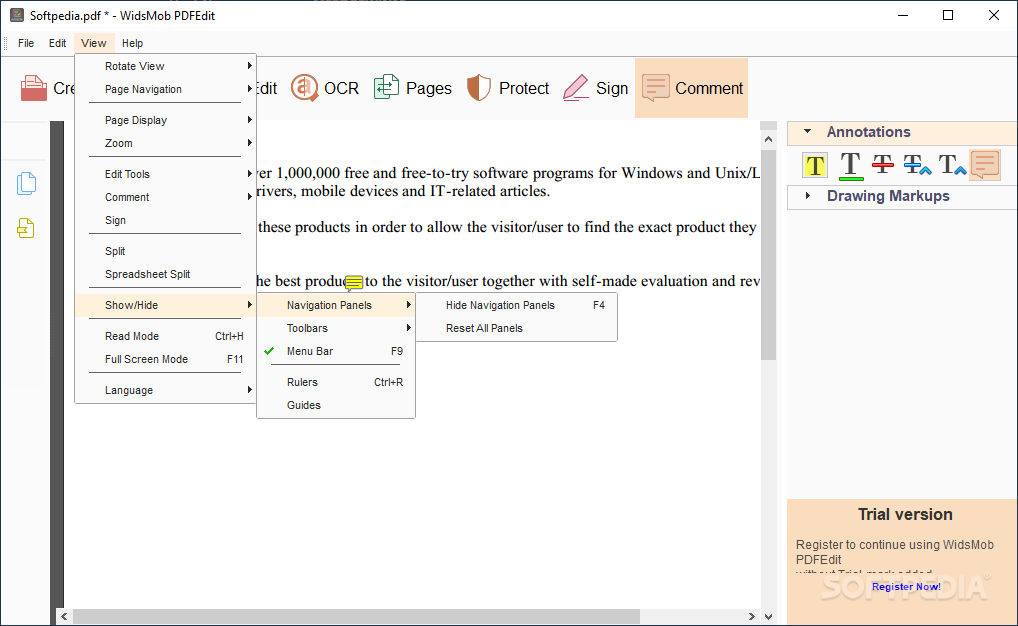Expand the Page Navigation submenu
Image resolution: width=1018 pixels, height=626 pixels.
point(166,89)
